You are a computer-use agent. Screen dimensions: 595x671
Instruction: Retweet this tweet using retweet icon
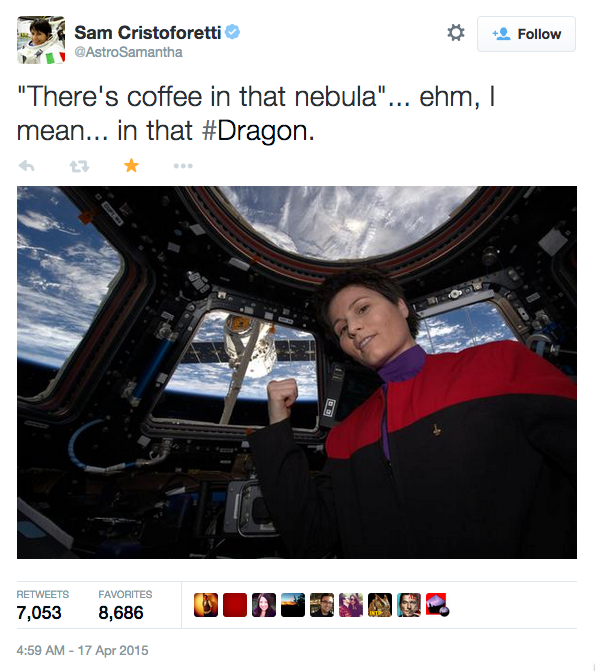click(x=79, y=166)
